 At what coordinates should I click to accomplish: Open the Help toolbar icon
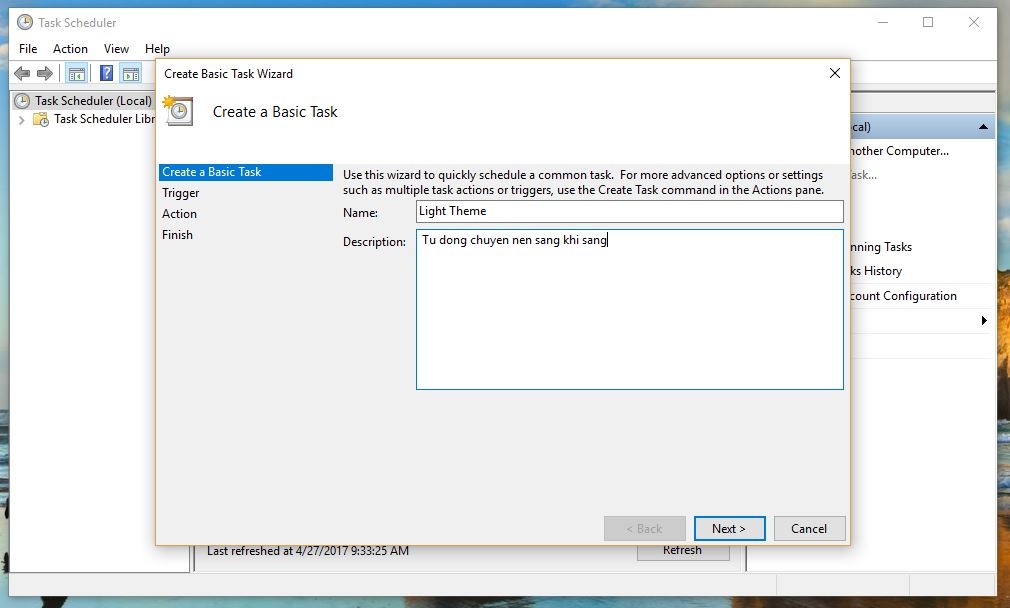(x=106, y=73)
